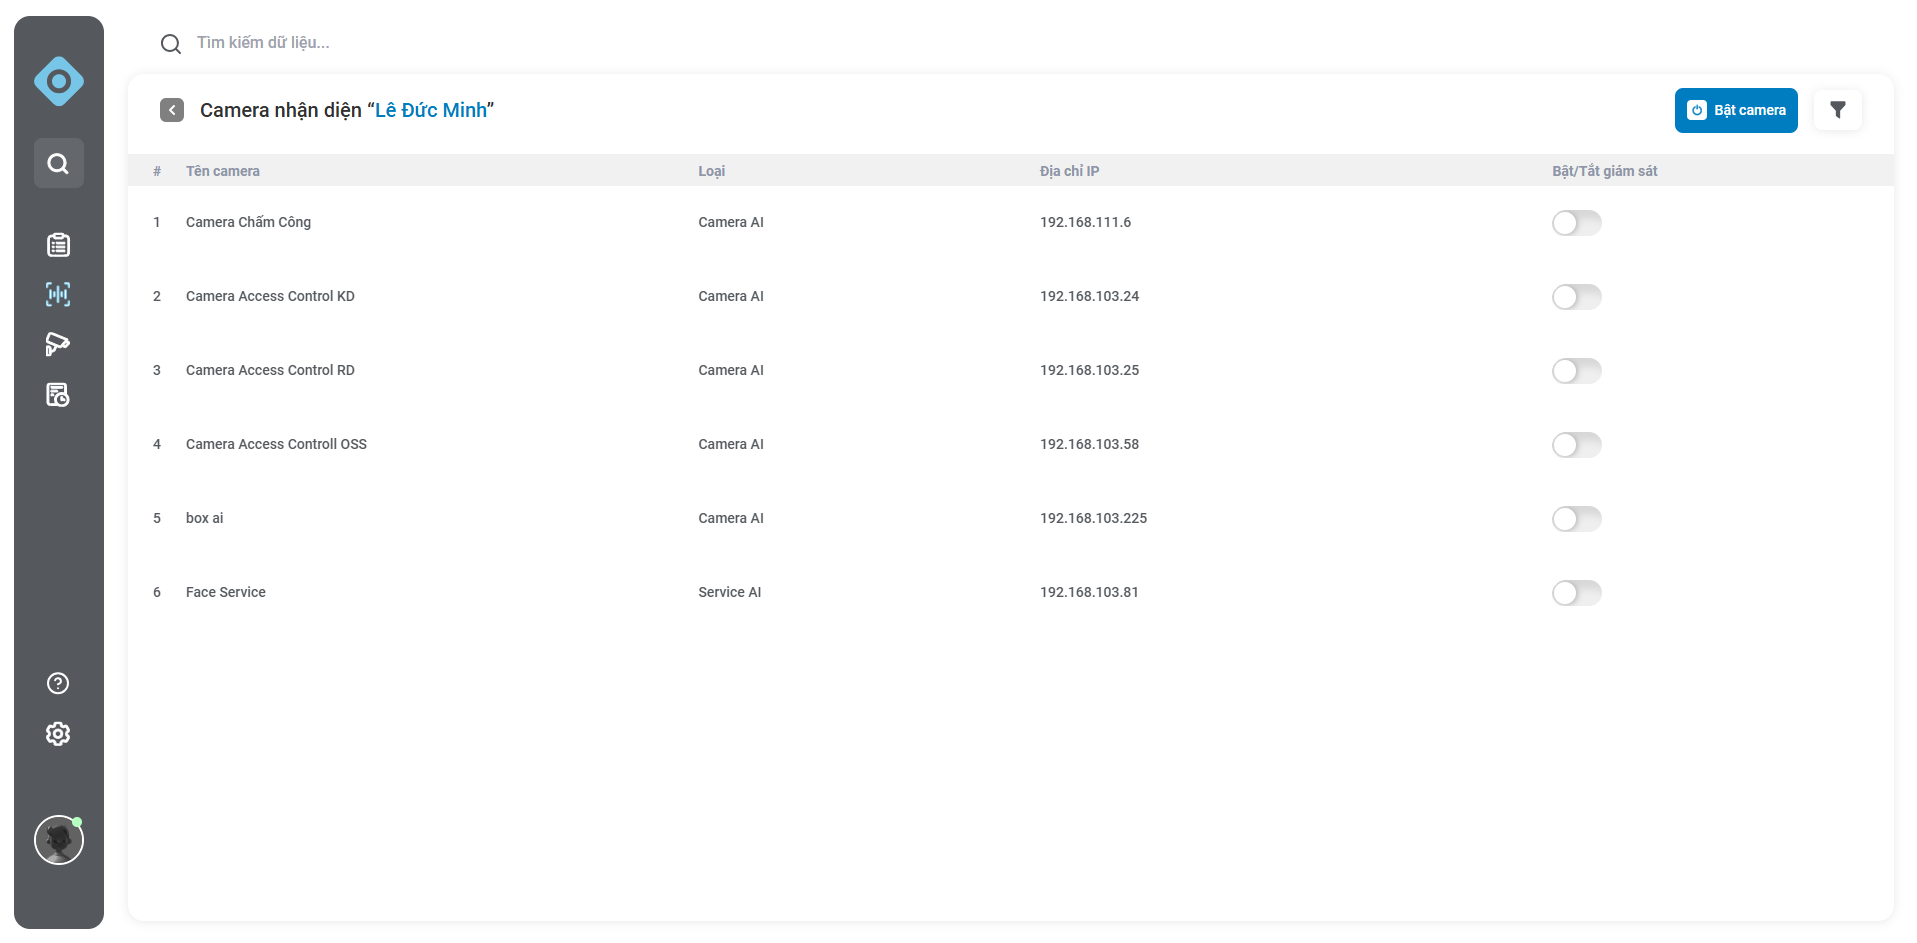Open the sidebar search icon
Image resolution: width=1917 pixels, height=943 pixels.
tap(59, 163)
